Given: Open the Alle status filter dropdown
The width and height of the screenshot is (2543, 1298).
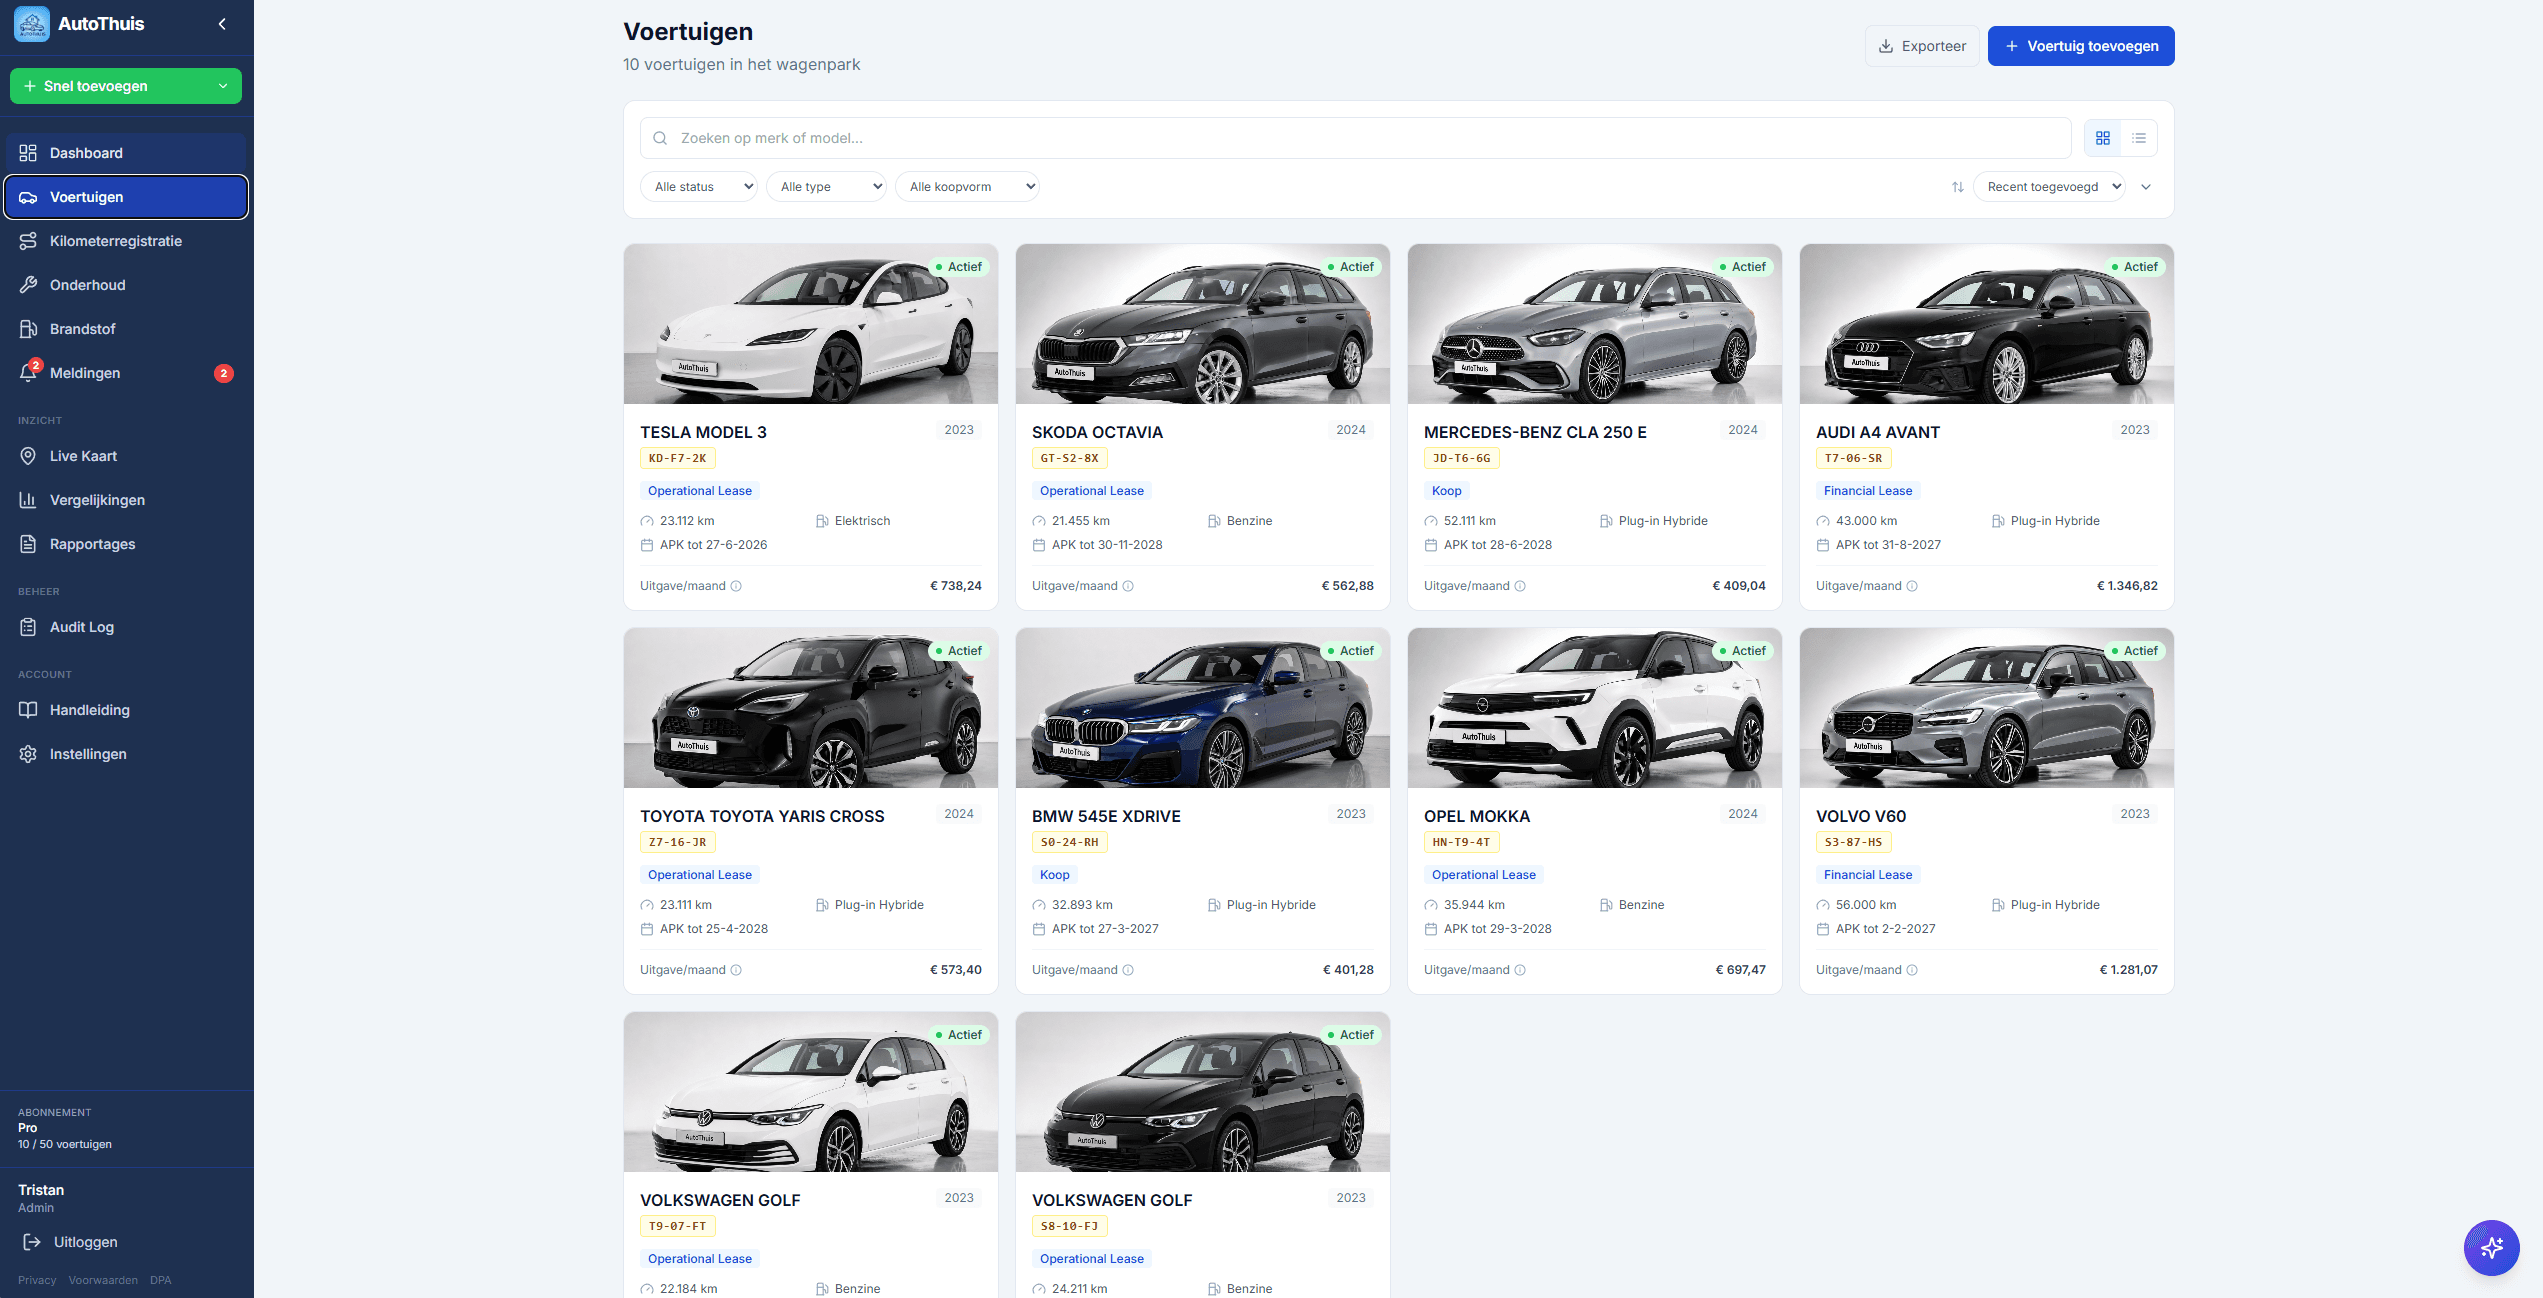Looking at the screenshot, I should click(699, 187).
